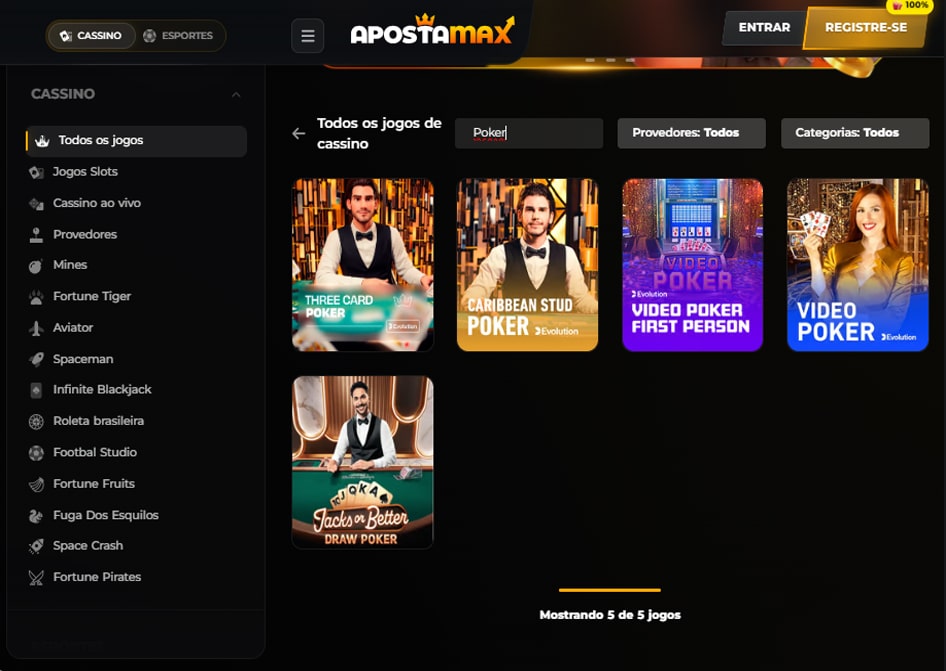Click the Infinite Blackjack card icon
The image size is (946, 671).
pyautogui.click(x=36, y=390)
